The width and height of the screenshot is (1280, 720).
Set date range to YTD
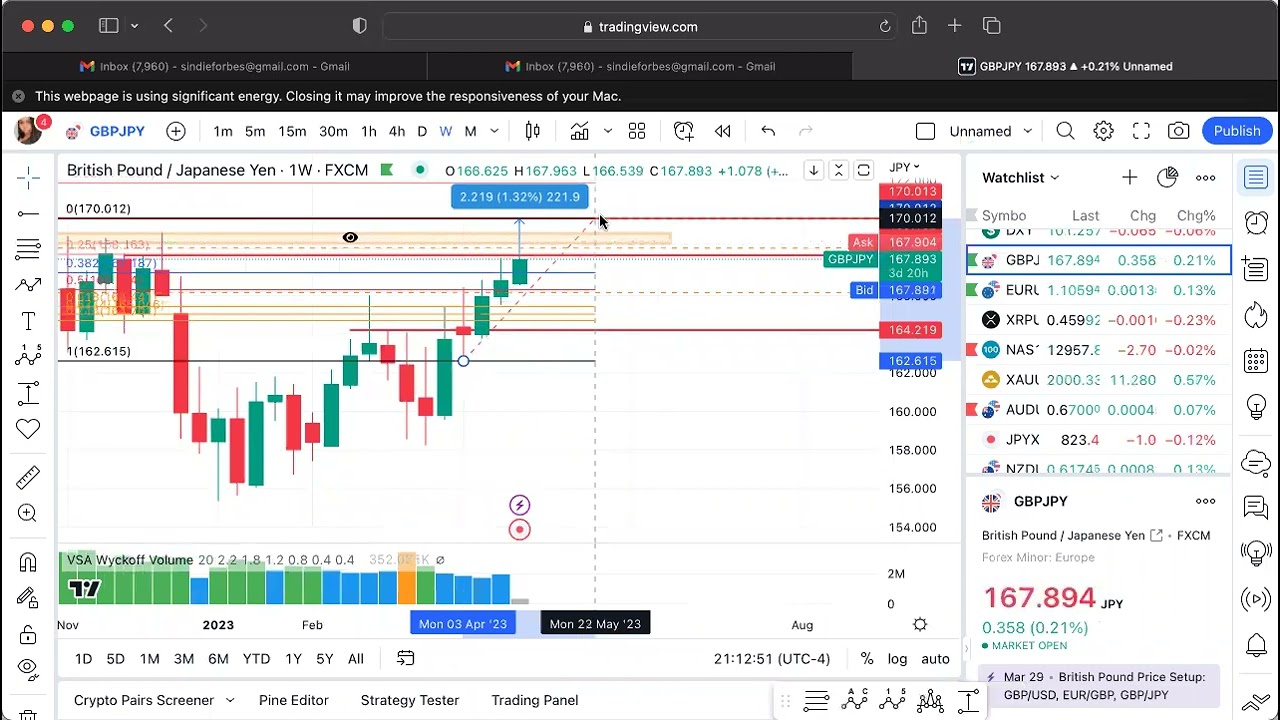[256, 659]
